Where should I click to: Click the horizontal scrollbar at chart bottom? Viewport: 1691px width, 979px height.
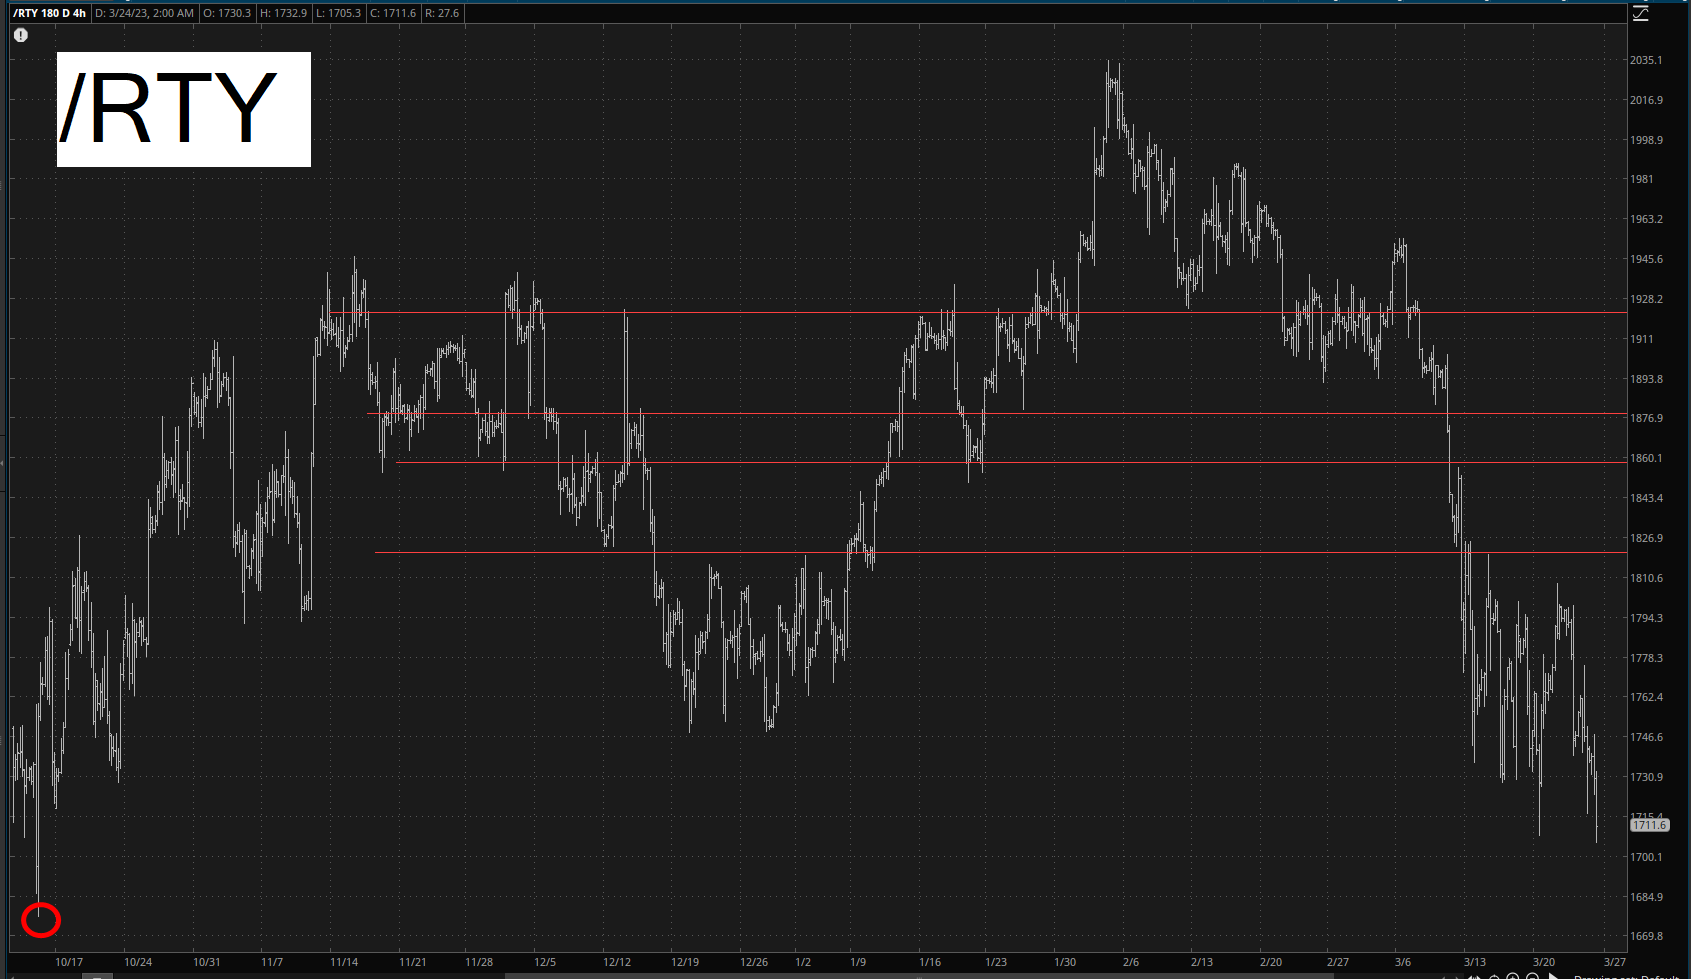click(800, 975)
